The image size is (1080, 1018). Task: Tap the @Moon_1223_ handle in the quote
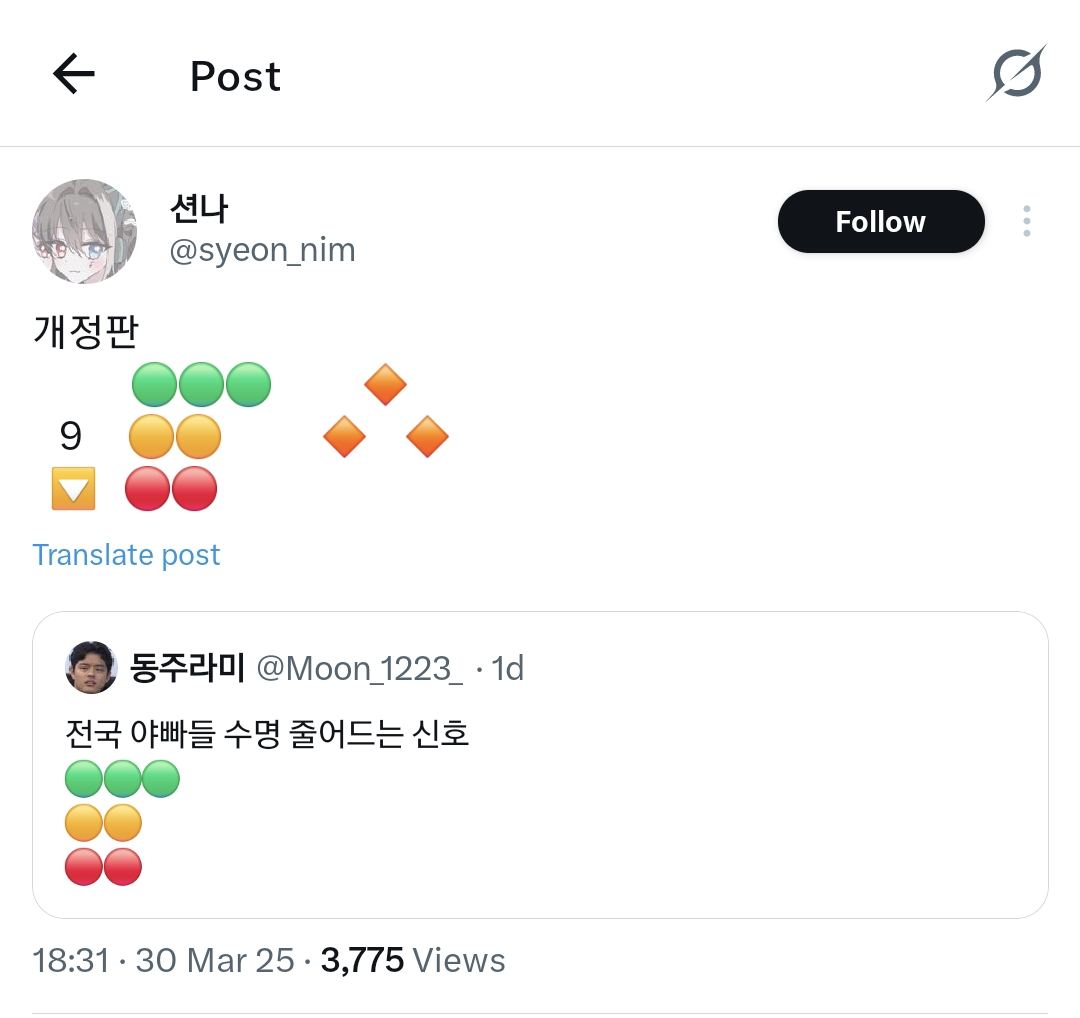[x=359, y=668]
